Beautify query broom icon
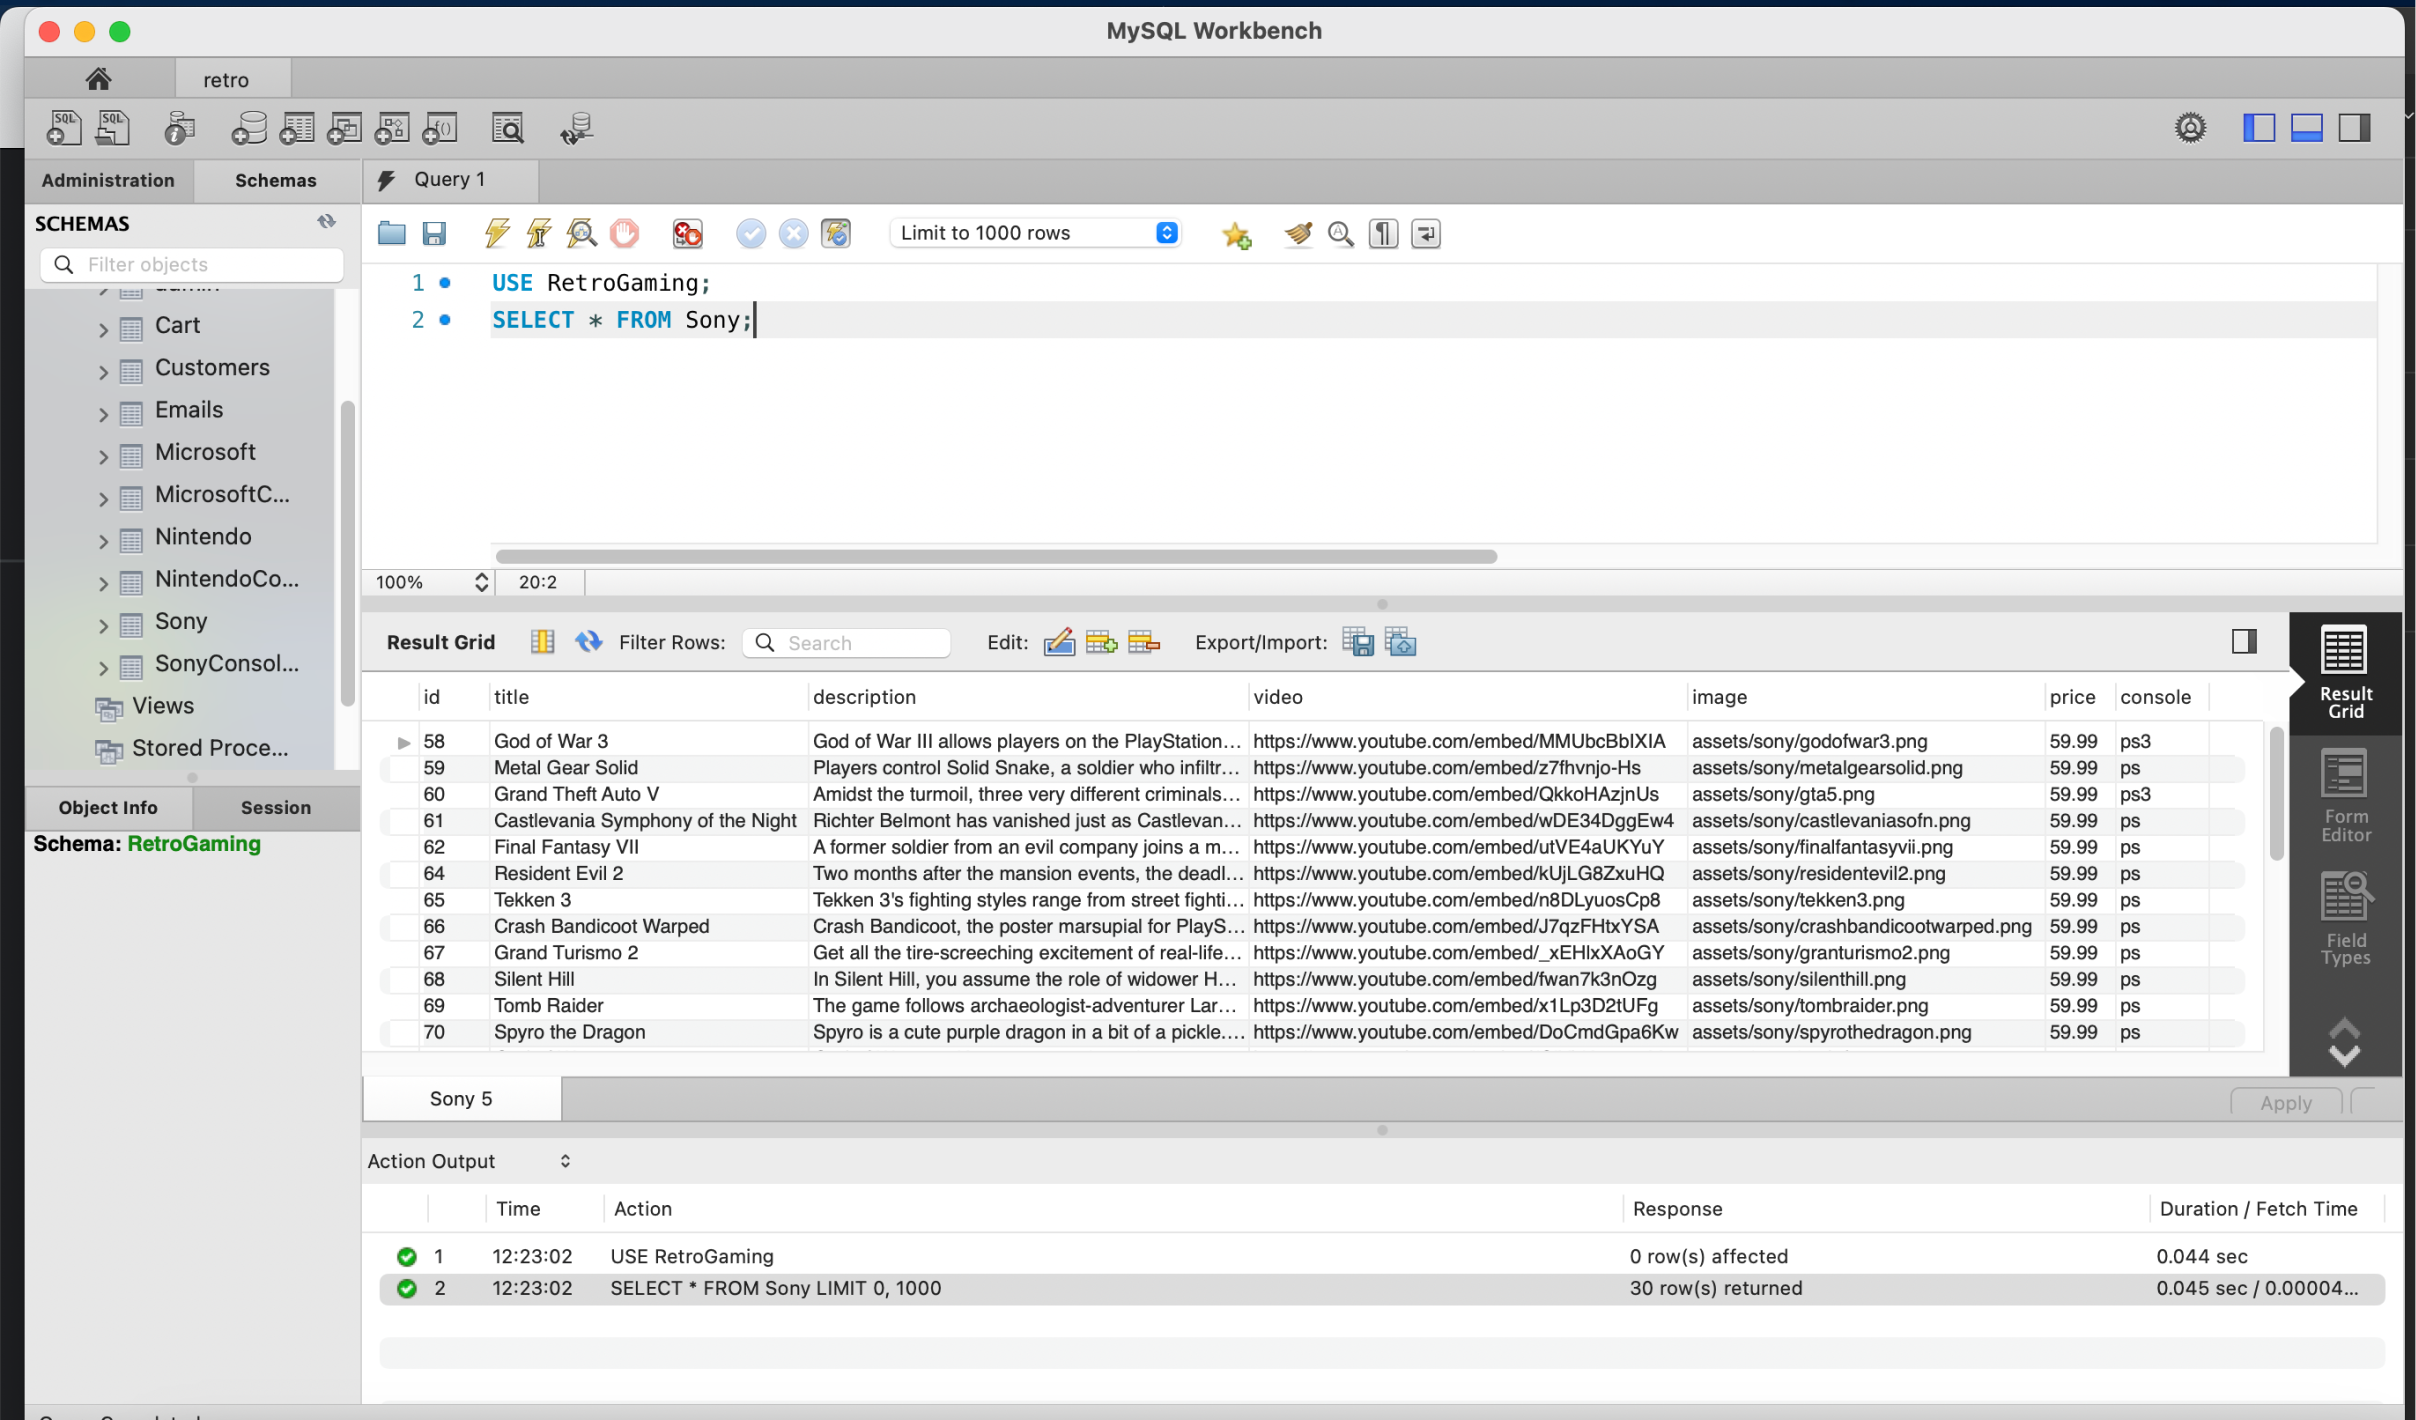Image resolution: width=2416 pixels, height=1420 pixels. pos(1298,234)
